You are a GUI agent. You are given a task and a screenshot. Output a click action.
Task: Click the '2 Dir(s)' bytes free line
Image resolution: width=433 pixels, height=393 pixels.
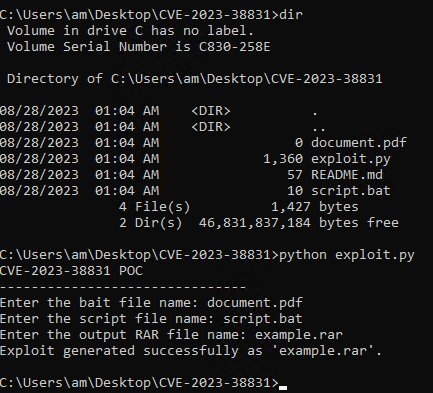tap(259, 223)
